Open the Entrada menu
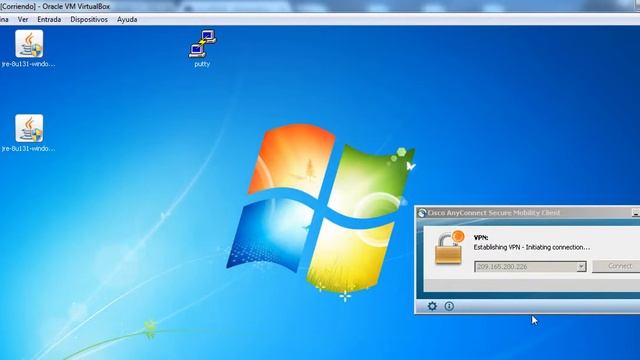The image size is (640, 360). tap(49, 19)
